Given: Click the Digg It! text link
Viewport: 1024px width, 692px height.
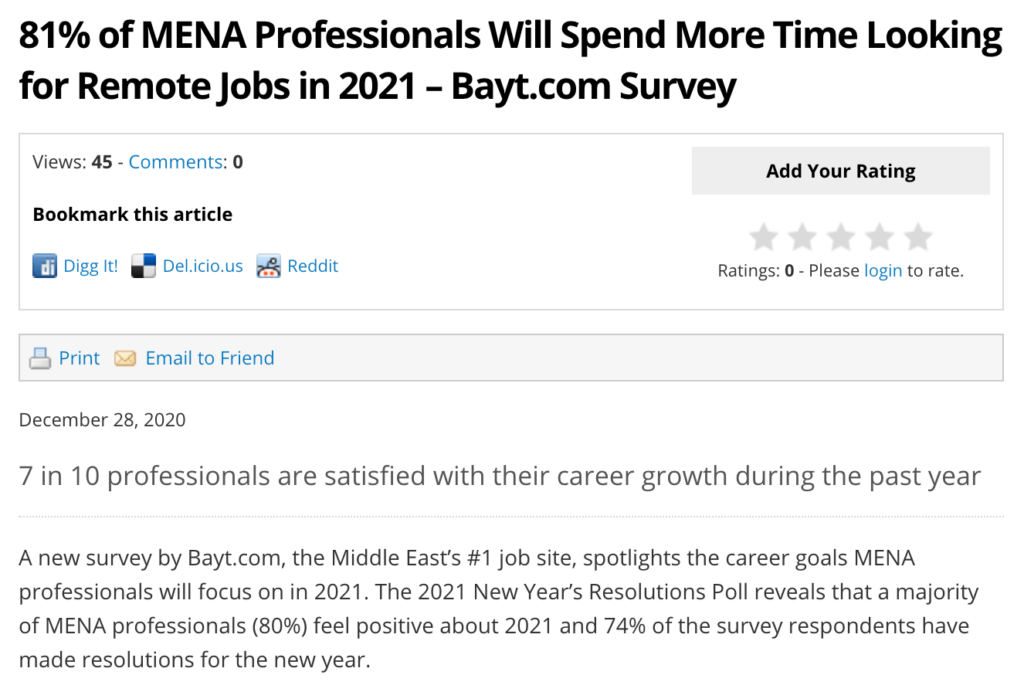Looking at the screenshot, I should [x=91, y=266].
